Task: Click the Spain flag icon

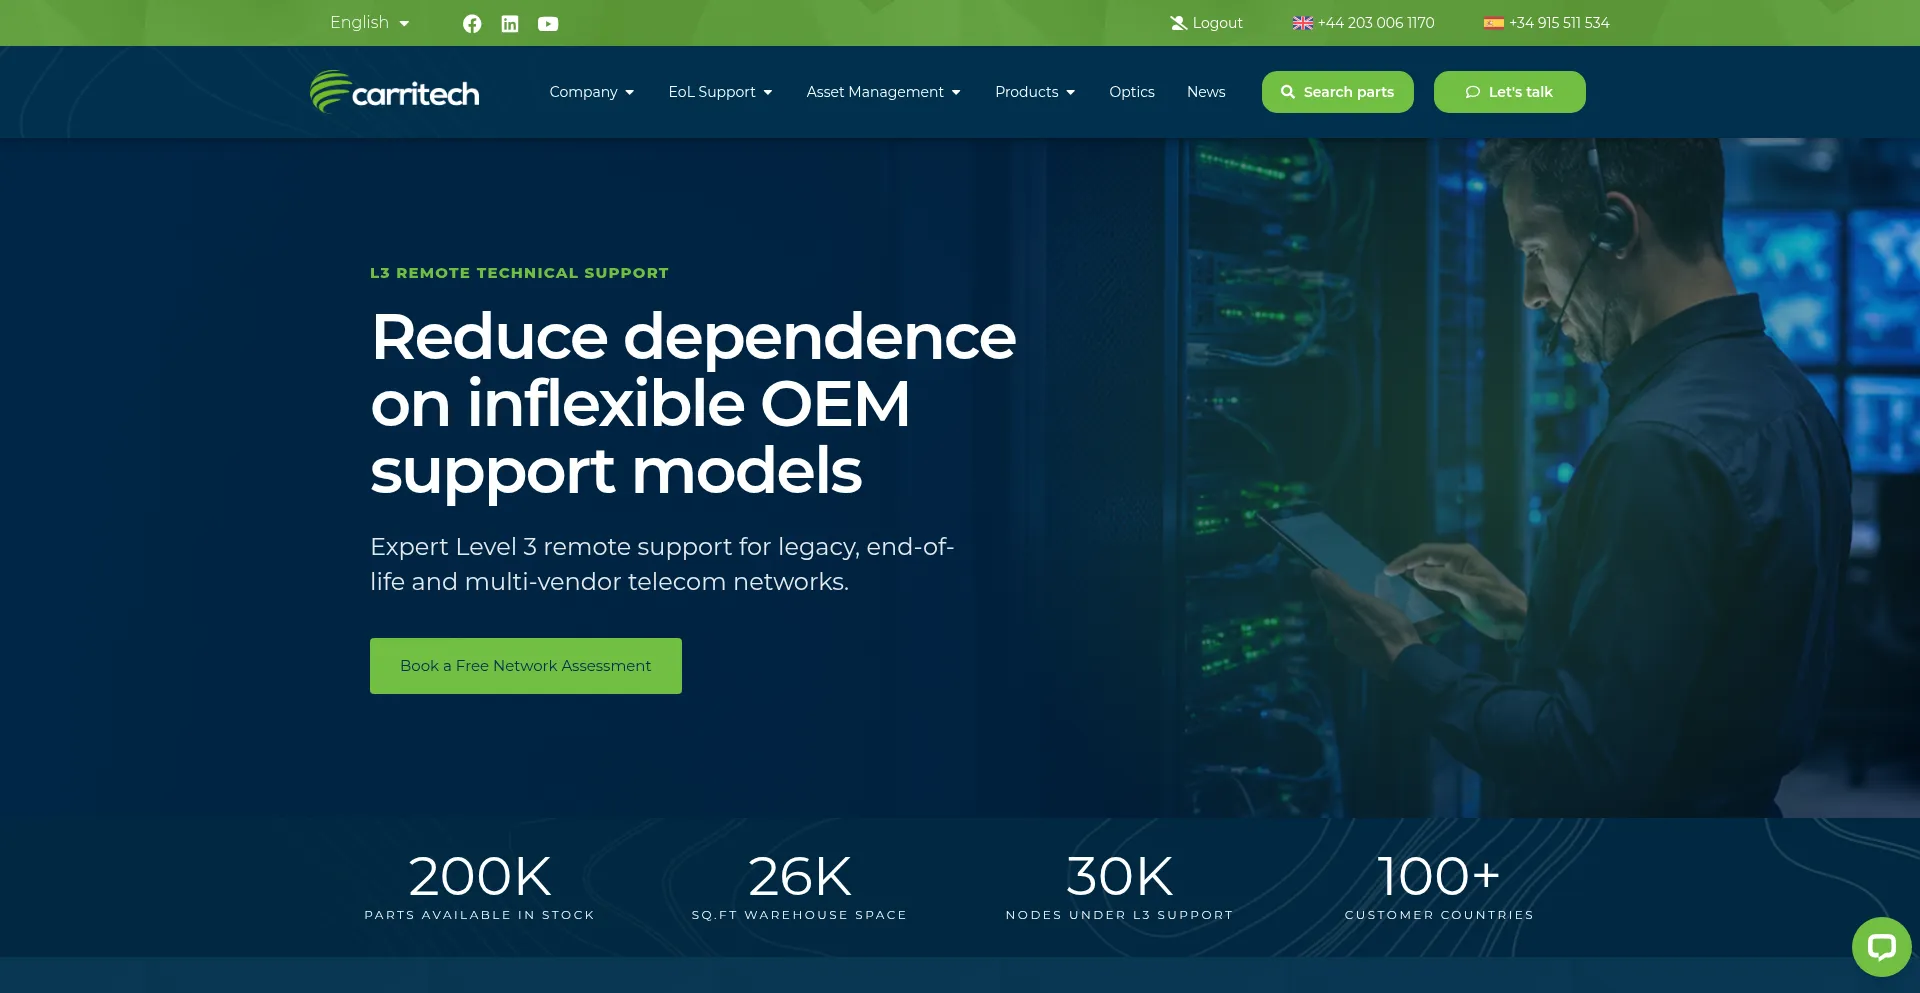Action: [x=1494, y=23]
